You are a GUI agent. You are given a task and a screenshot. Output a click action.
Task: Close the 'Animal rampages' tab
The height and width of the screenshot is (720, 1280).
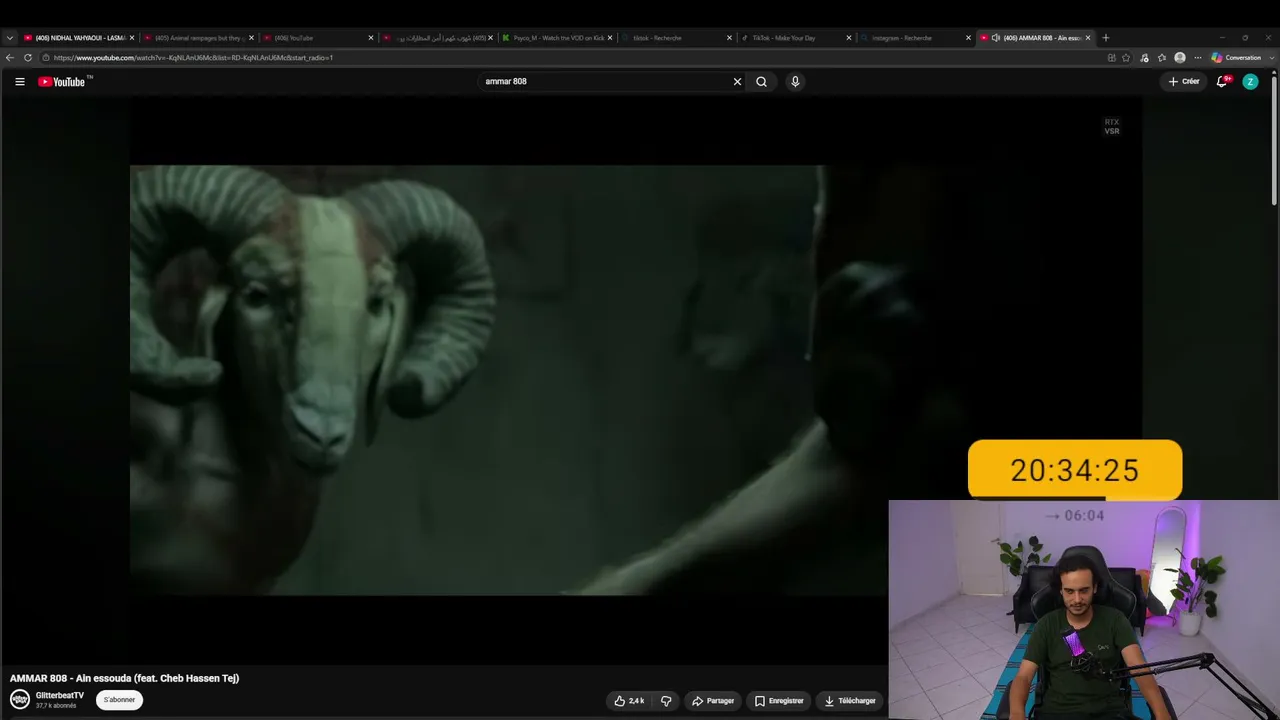[x=251, y=38]
